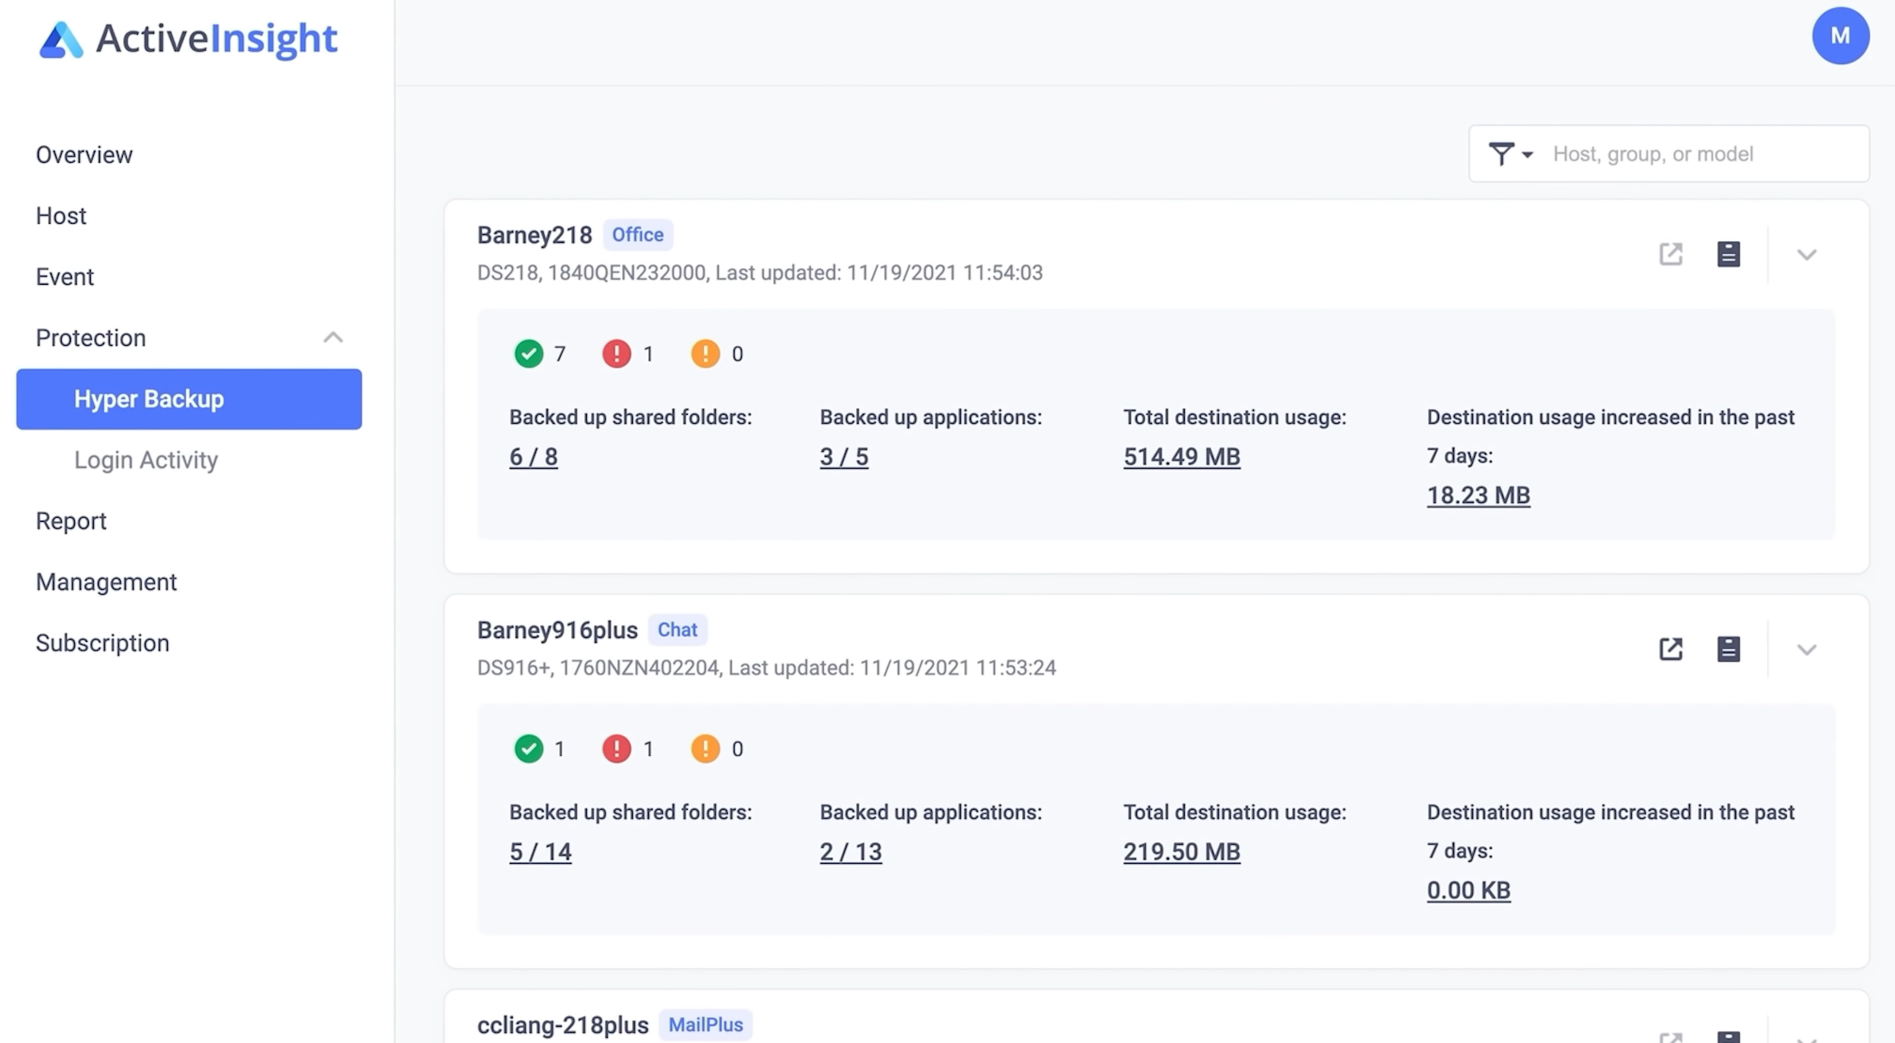Open the Event section
This screenshot has width=1895, height=1043.
coord(65,277)
